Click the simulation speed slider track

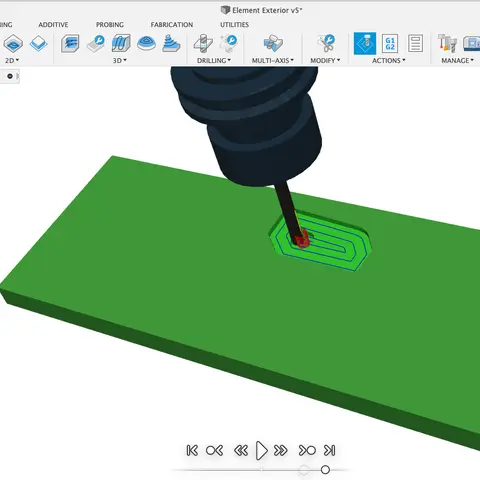click(x=260, y=470)
